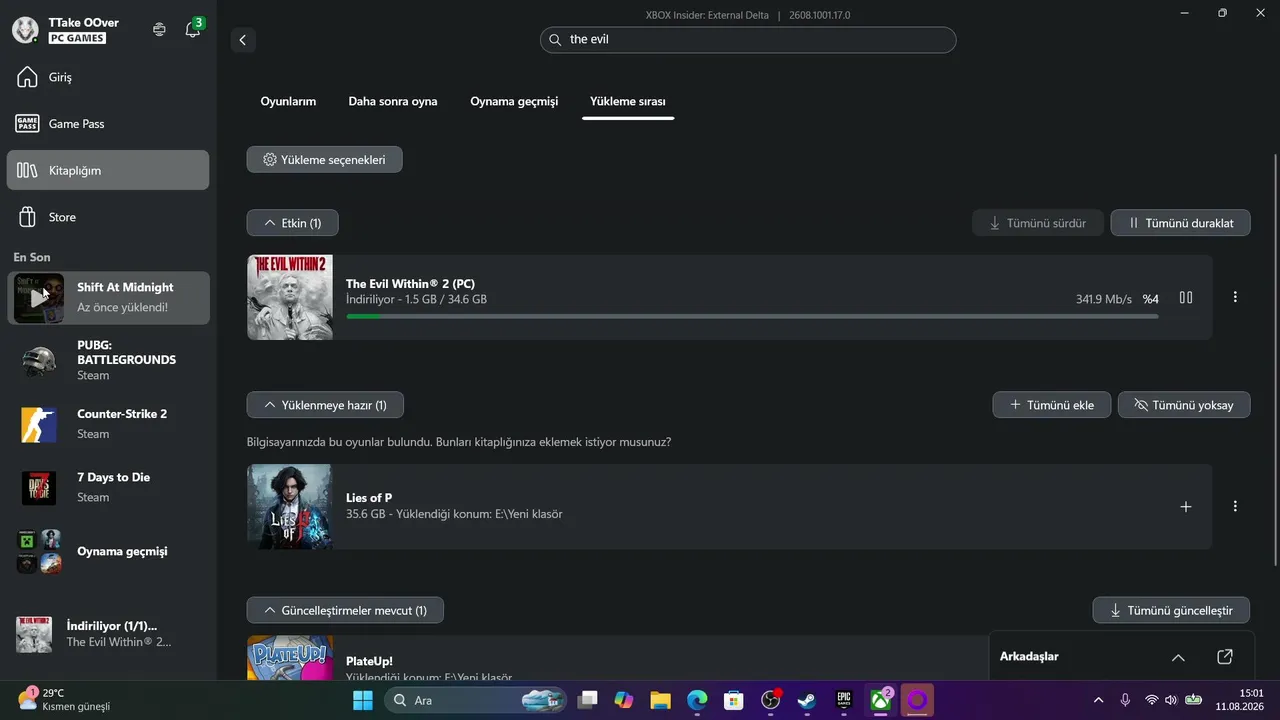Image resolution: width=1280 pixels, height=720 pixels.
Task: Open Kitaplığım in the sidebar
Action: pos(108,170)
